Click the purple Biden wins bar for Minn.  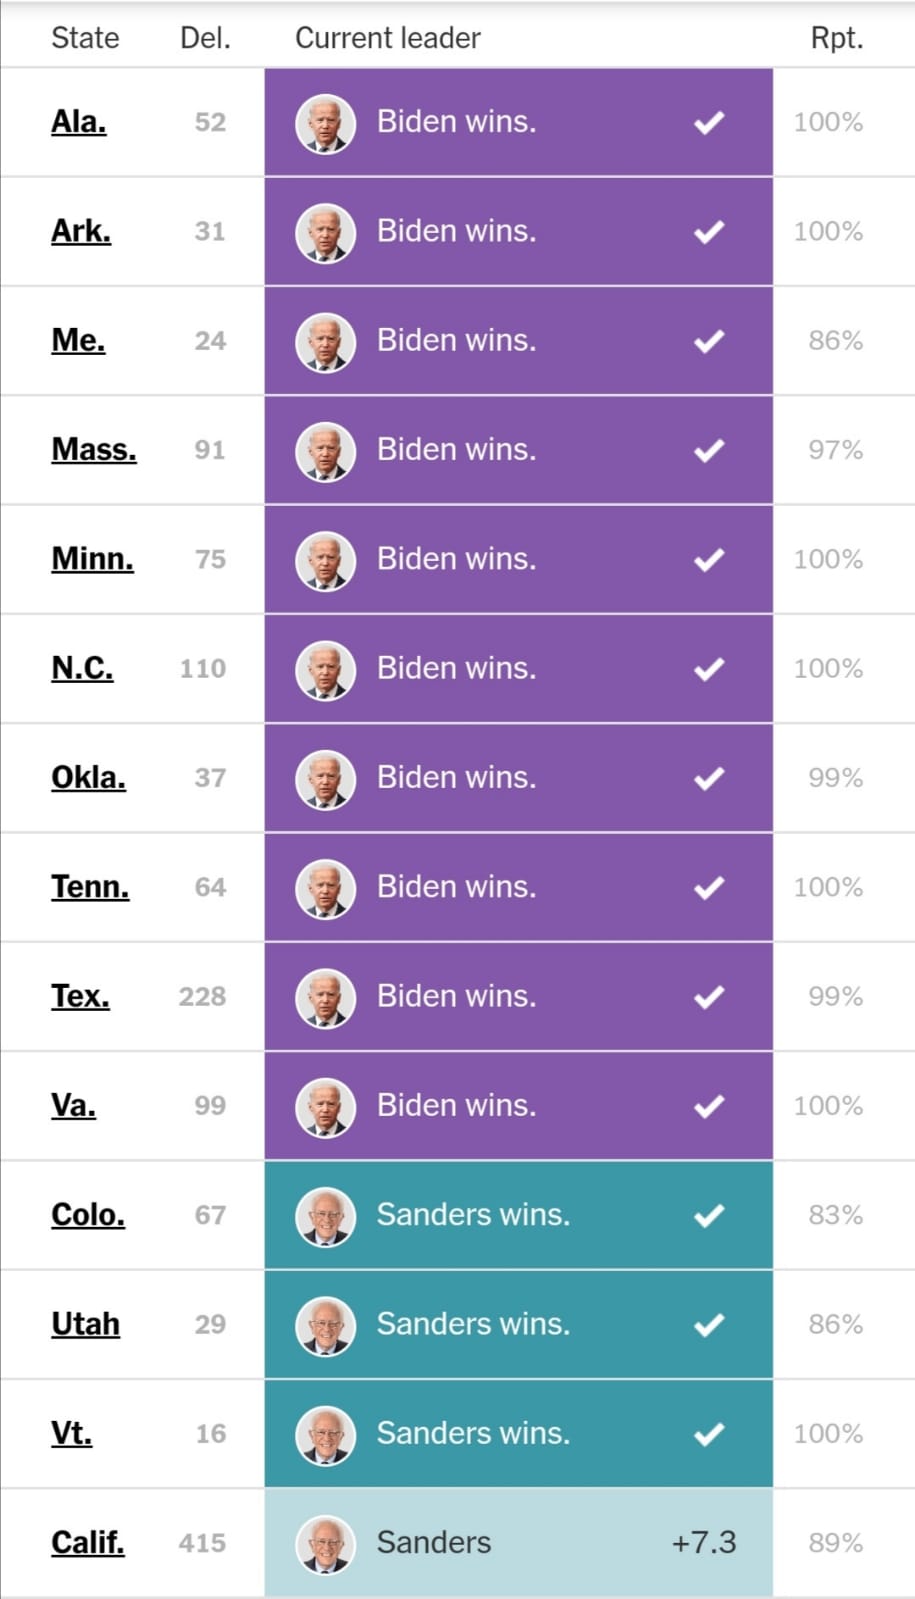518,559
